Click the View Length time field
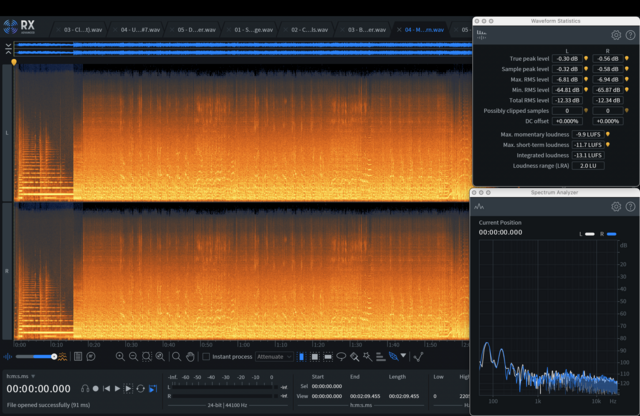 [x=404, y=396]
